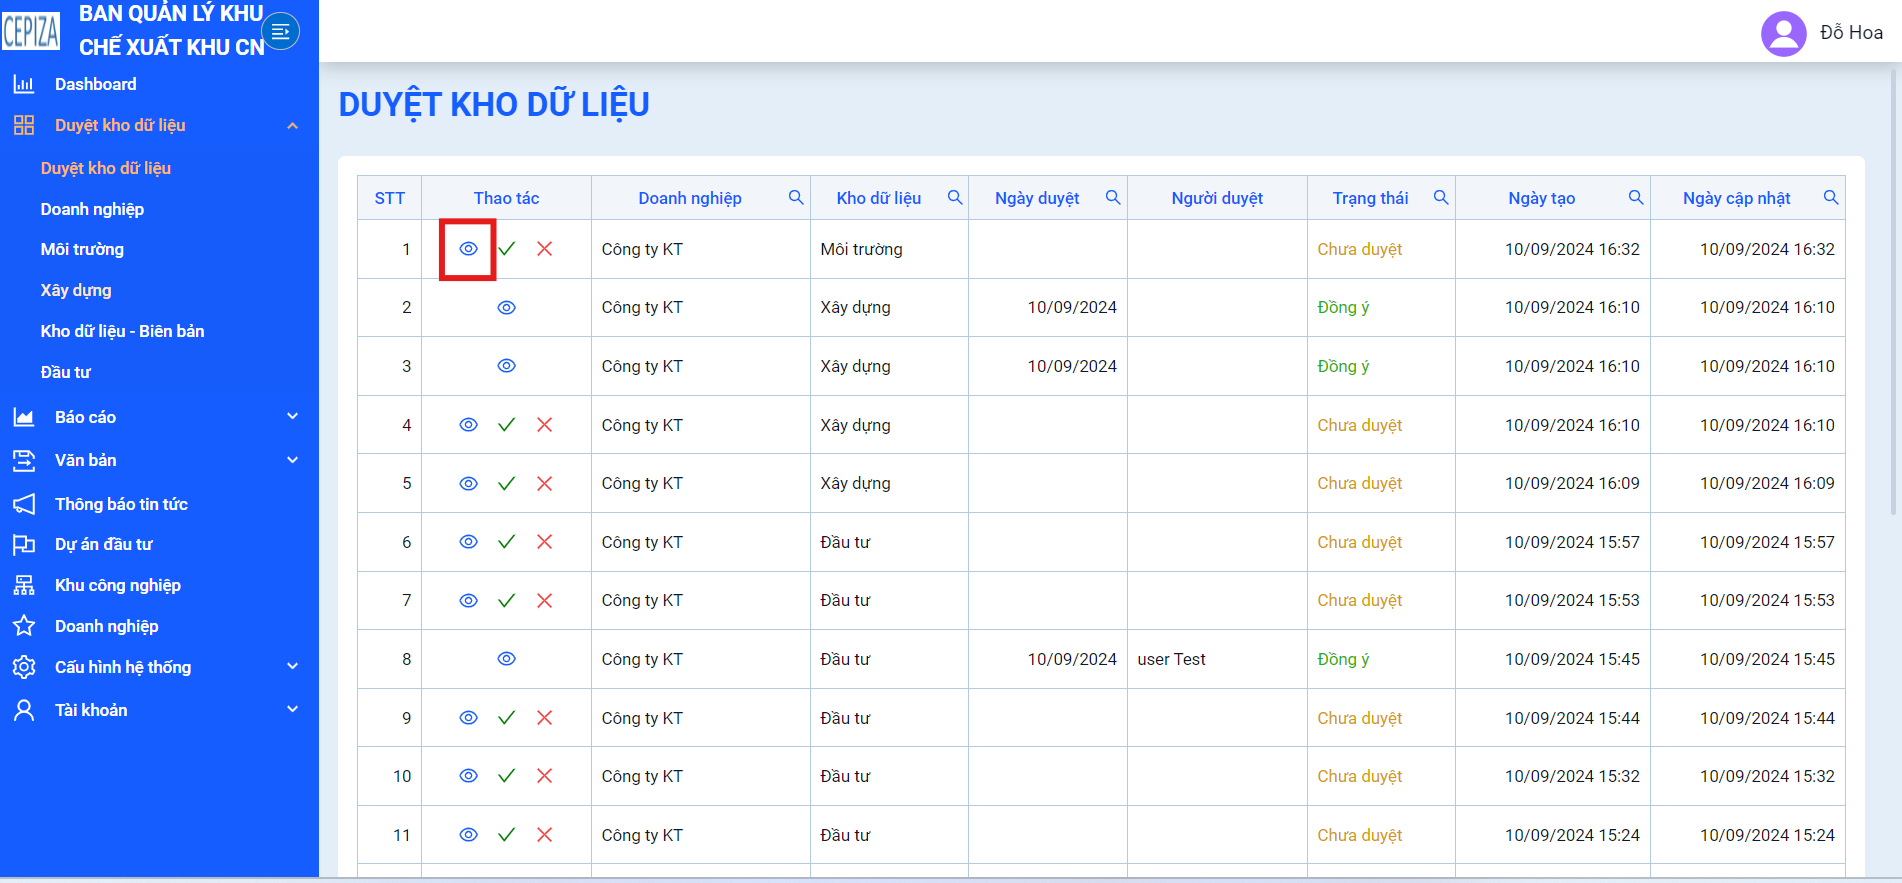Expand Văn bản menu chevron

pyautogui.click(x=293, y=460)
